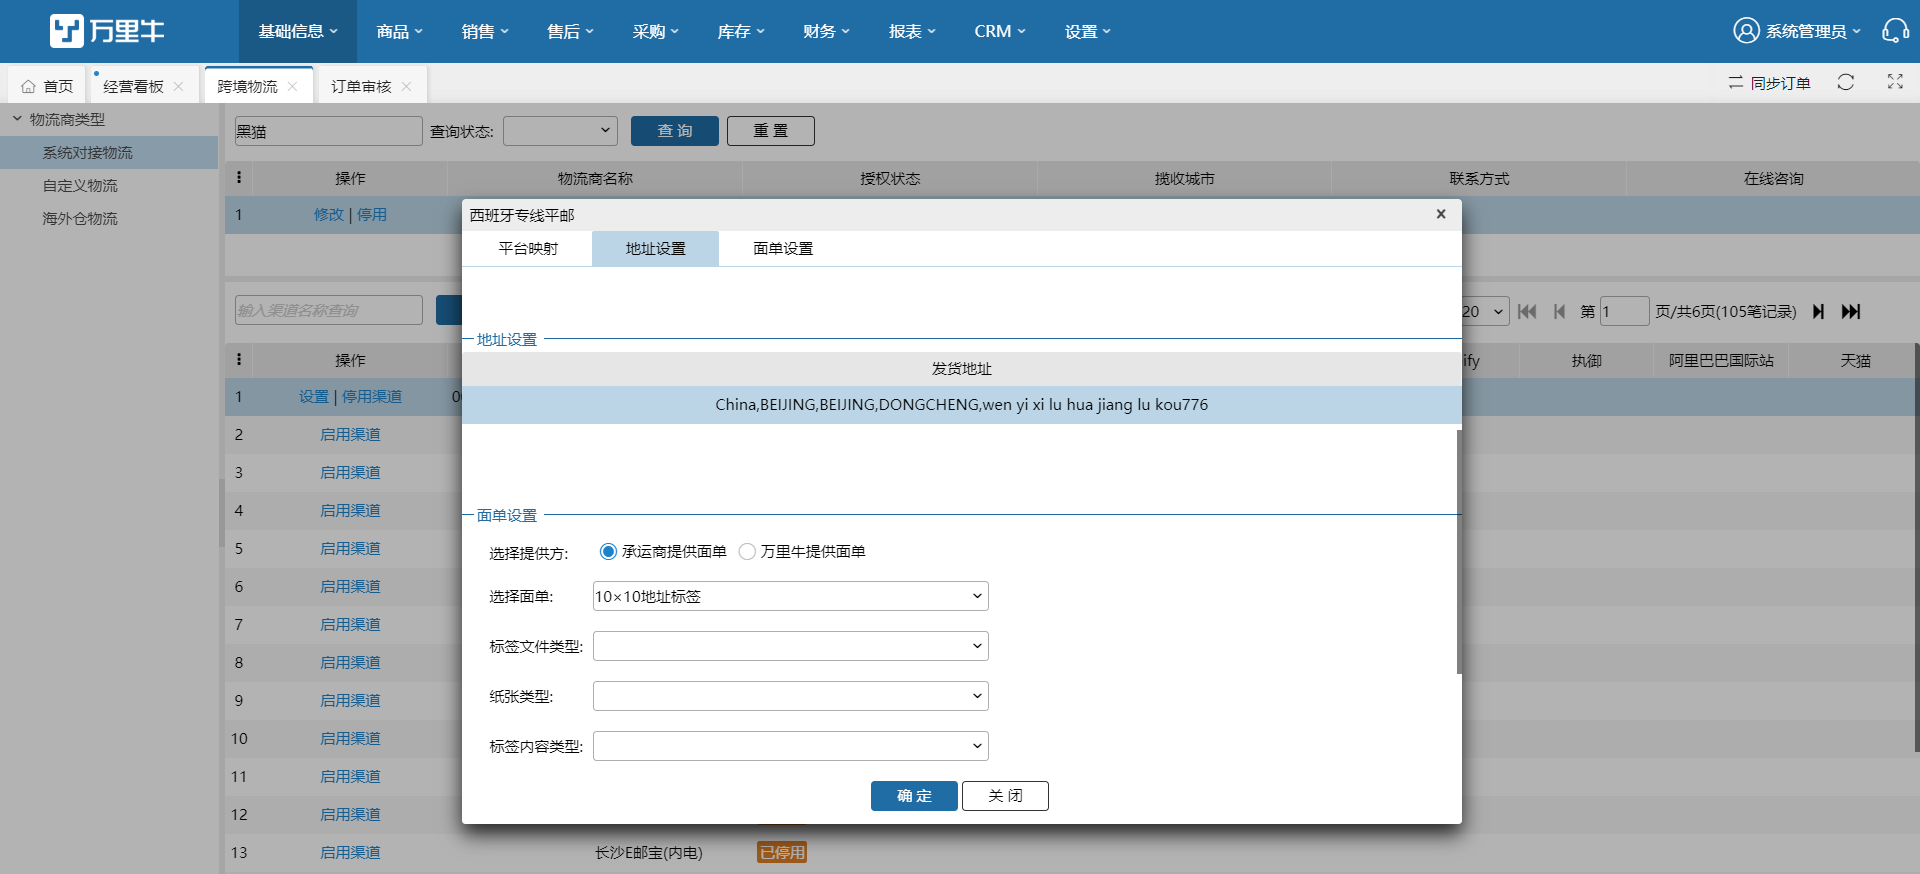Toggle fullscreen expand icon
Viewport: 1920px width, 874px height.
tap(1895, 82)
